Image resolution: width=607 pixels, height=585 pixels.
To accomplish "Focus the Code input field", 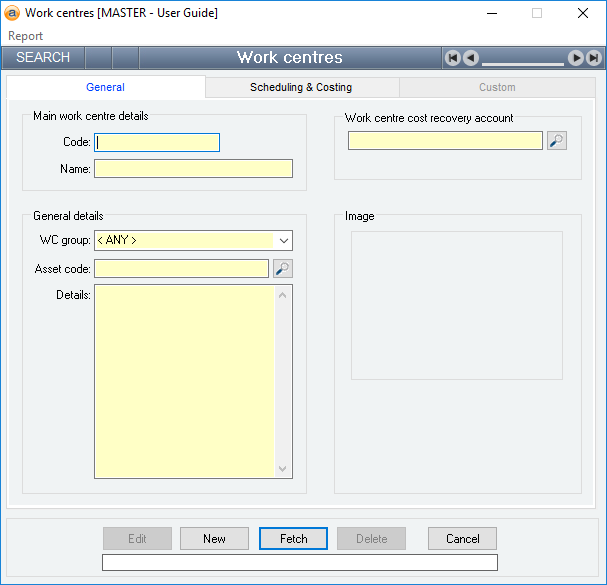I will tap(157, 143).
